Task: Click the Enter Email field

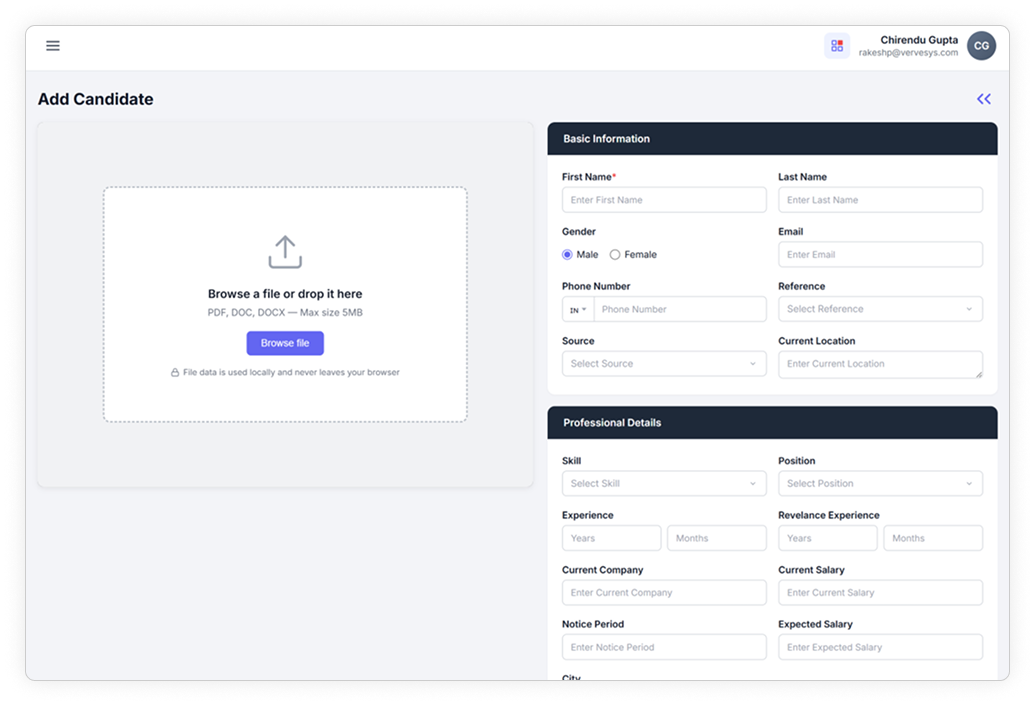Action: pos(880,255)
